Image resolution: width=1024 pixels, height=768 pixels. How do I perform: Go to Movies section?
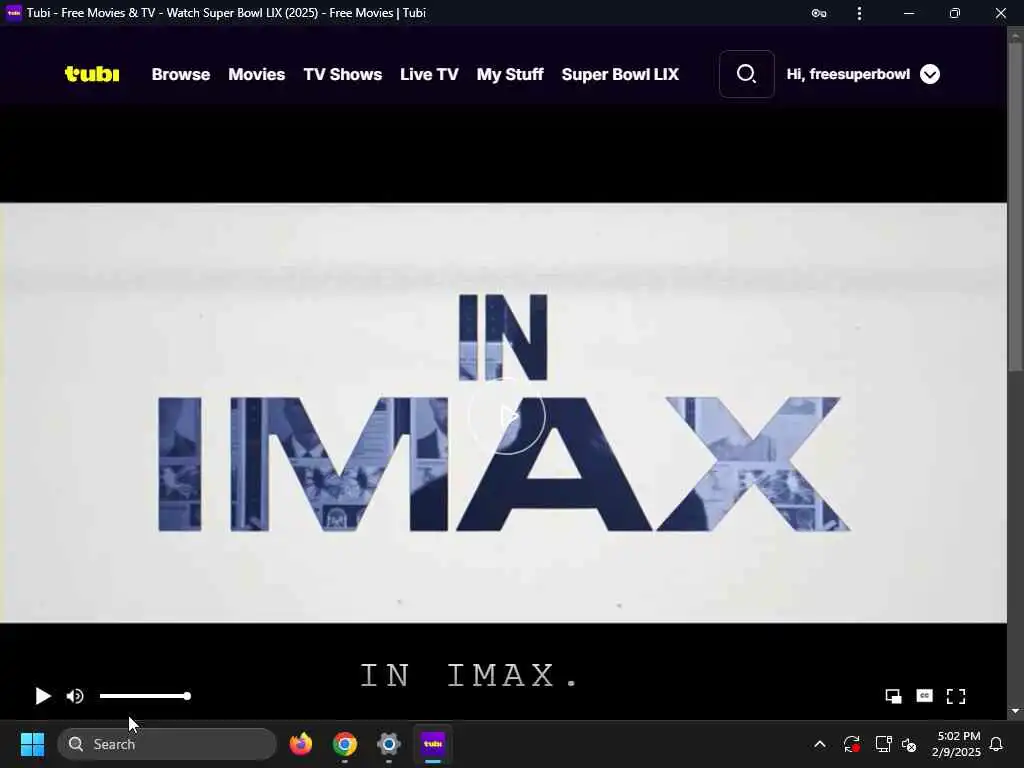(x=257, y=74)
